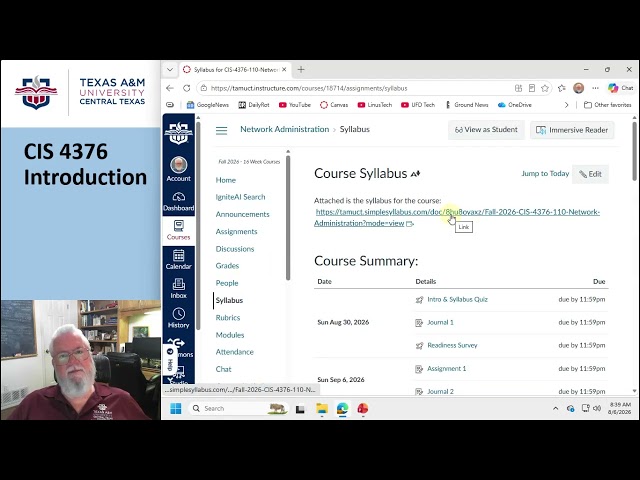Open Home in course menu
Viewport: 640px width, 480px height.
point(225,180)
